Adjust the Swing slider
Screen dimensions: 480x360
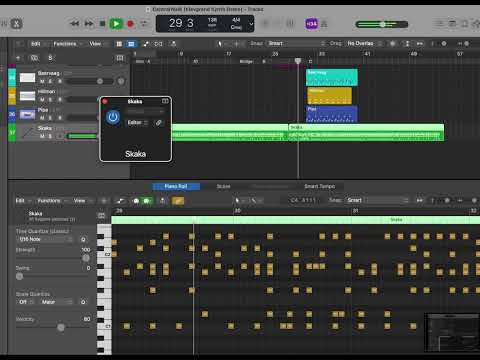coord(52,276)
